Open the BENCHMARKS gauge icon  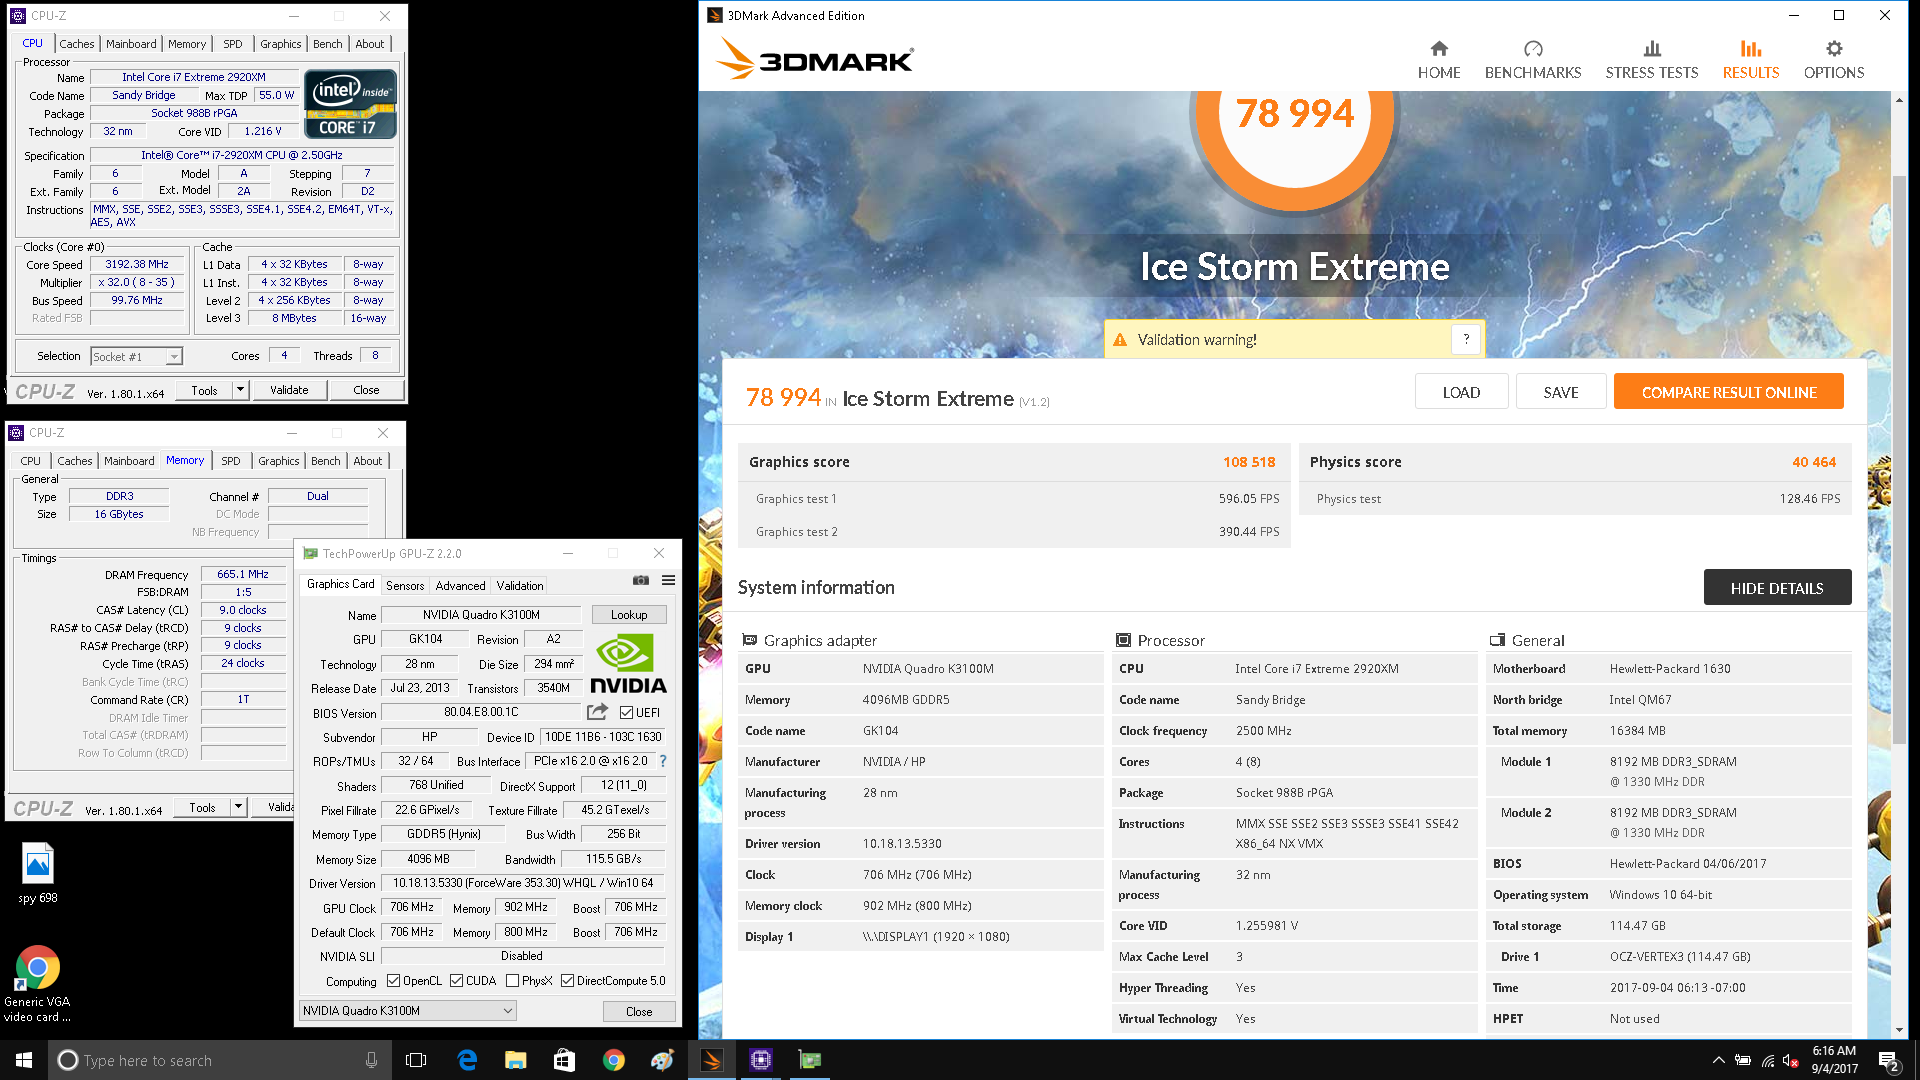tap(1533, 48)
